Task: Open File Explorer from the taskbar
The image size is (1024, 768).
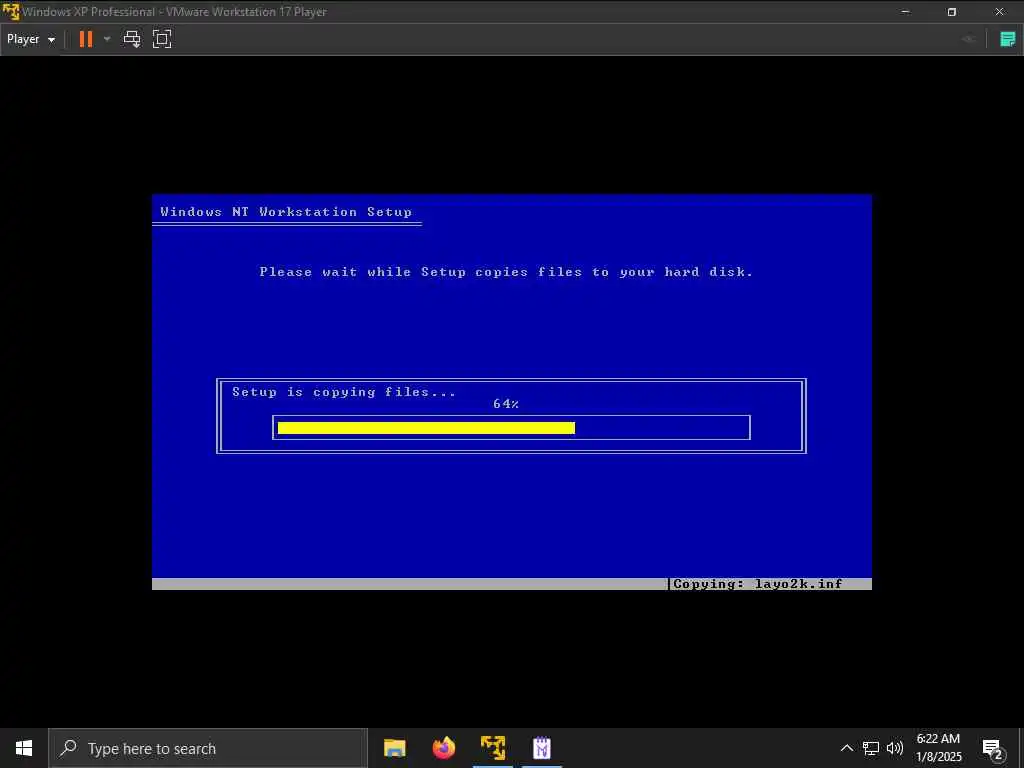Action: pos(394,748)
